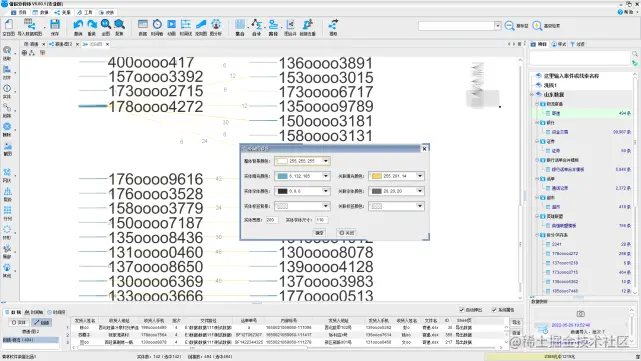Collapse the tree folder above the 494 count row
Image resolution: width=641 pixels, height=361 pixels.
[537, 104]
